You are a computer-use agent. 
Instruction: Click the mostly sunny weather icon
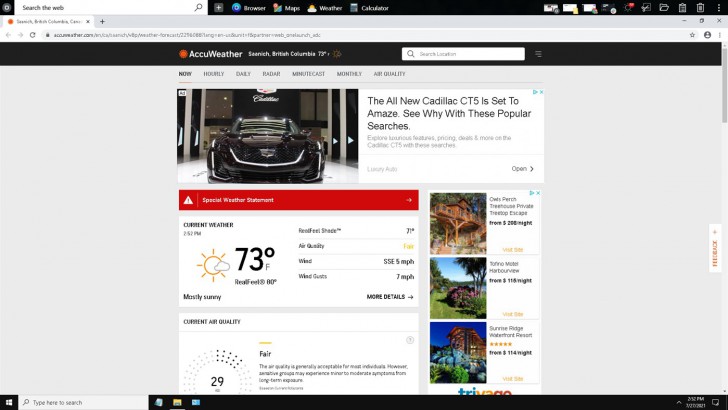213,265
